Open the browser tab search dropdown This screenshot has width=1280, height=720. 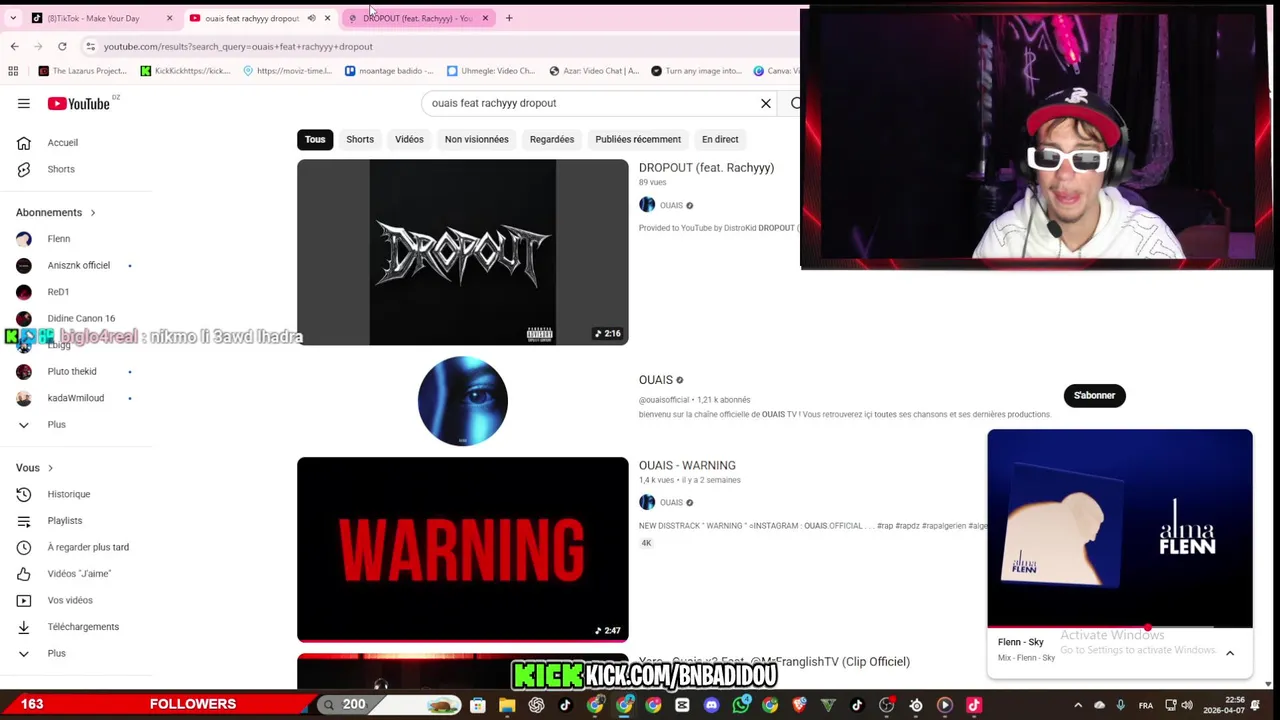(x=13, y=18)
